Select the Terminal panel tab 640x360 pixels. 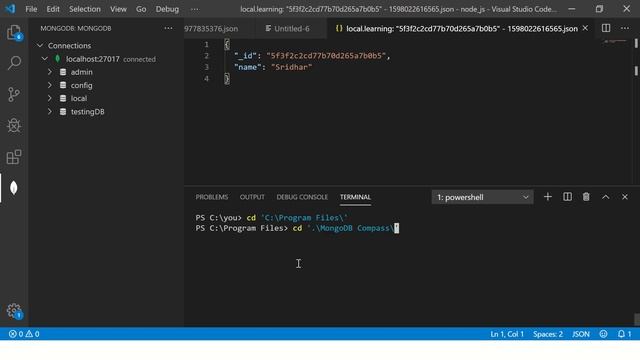point(355,197)
